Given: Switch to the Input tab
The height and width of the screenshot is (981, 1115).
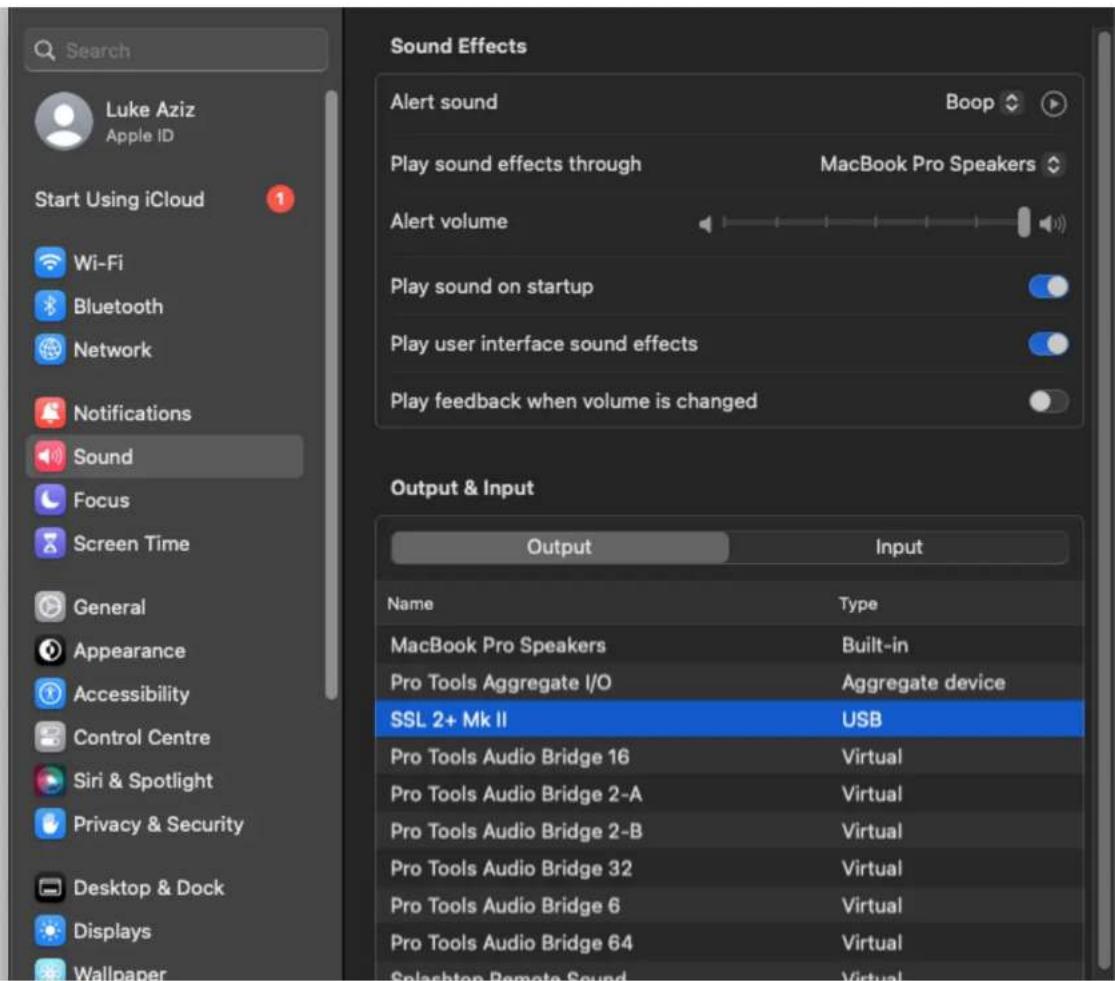Looking at the screenshot, I should point(899,547).
